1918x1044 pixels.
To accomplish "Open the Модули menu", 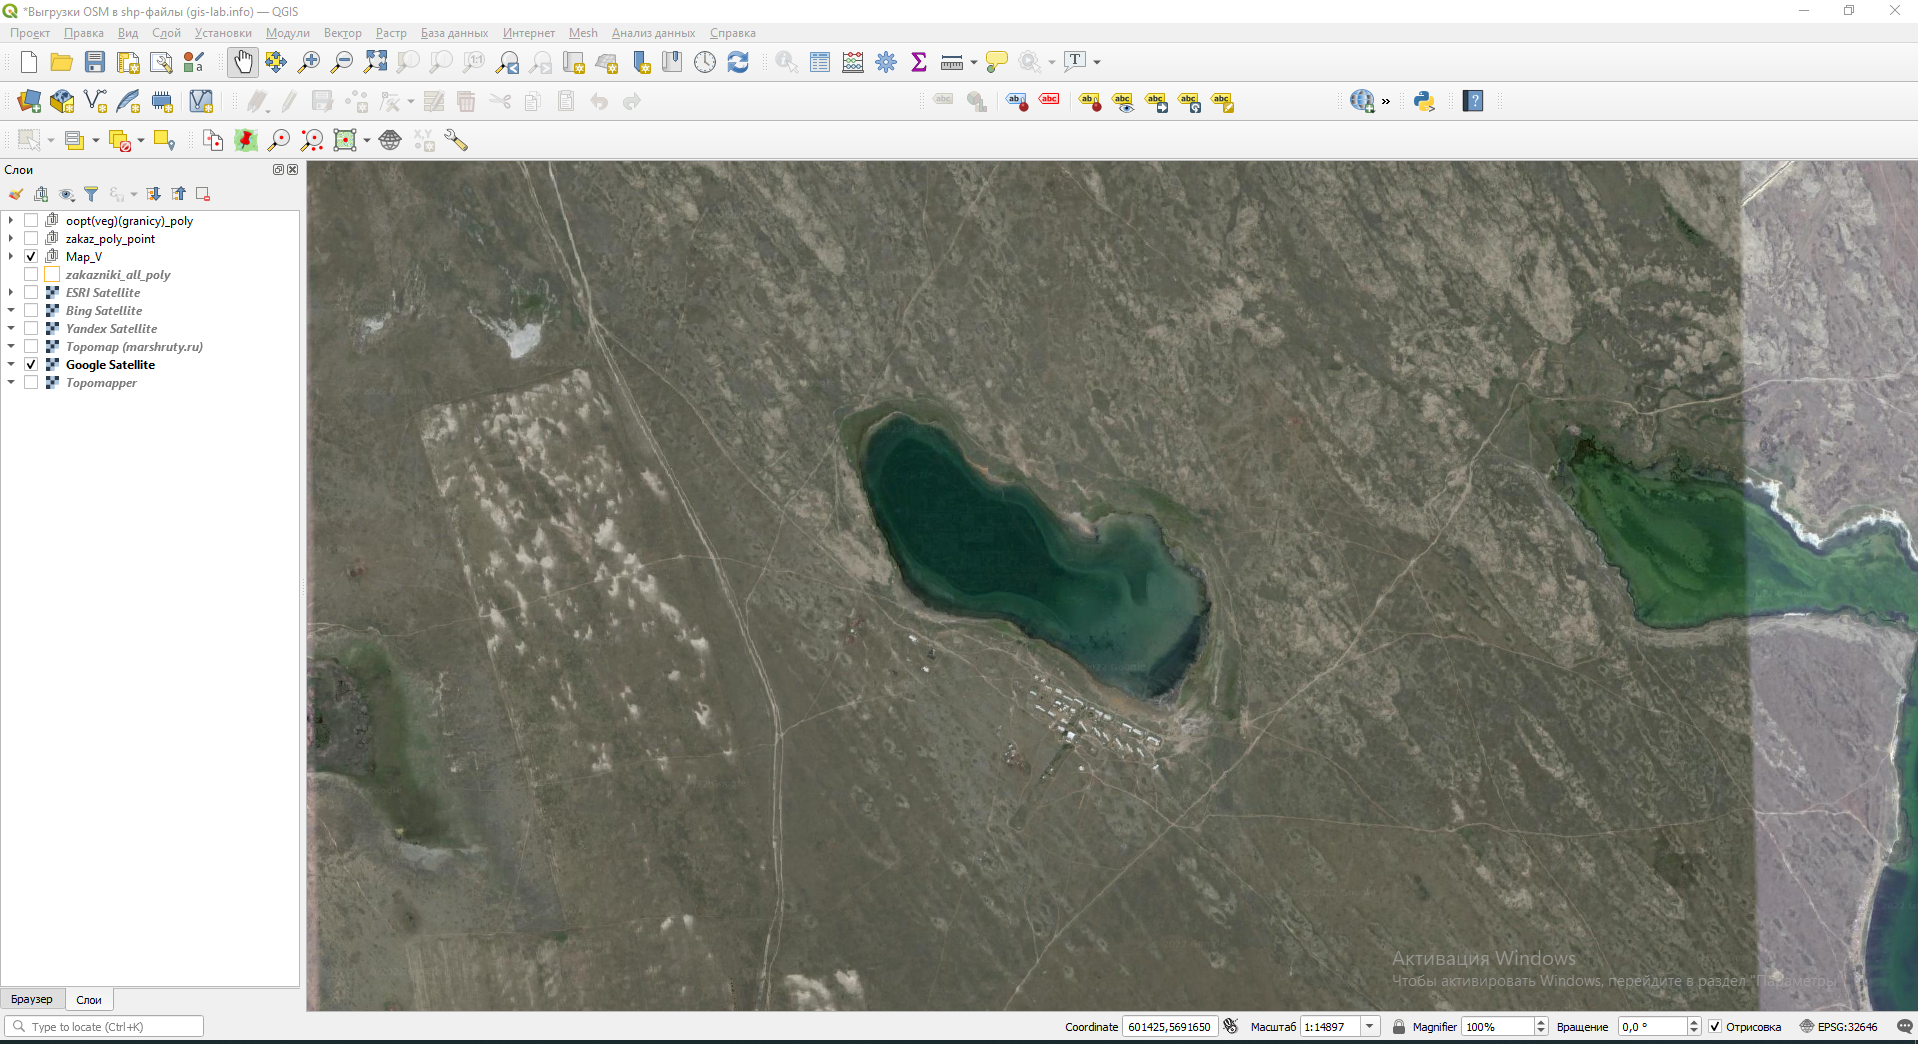I will tap(287, 33).
